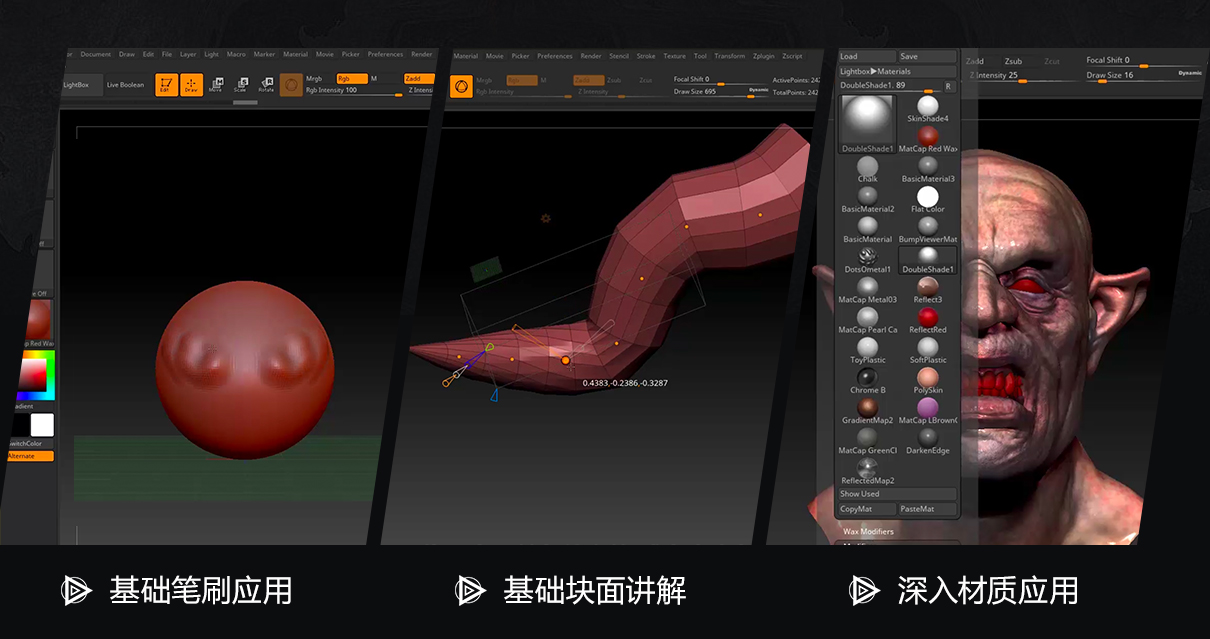Open the Layer menu
The width and height of the screenshot is (1210, 639).
(188, 54)
